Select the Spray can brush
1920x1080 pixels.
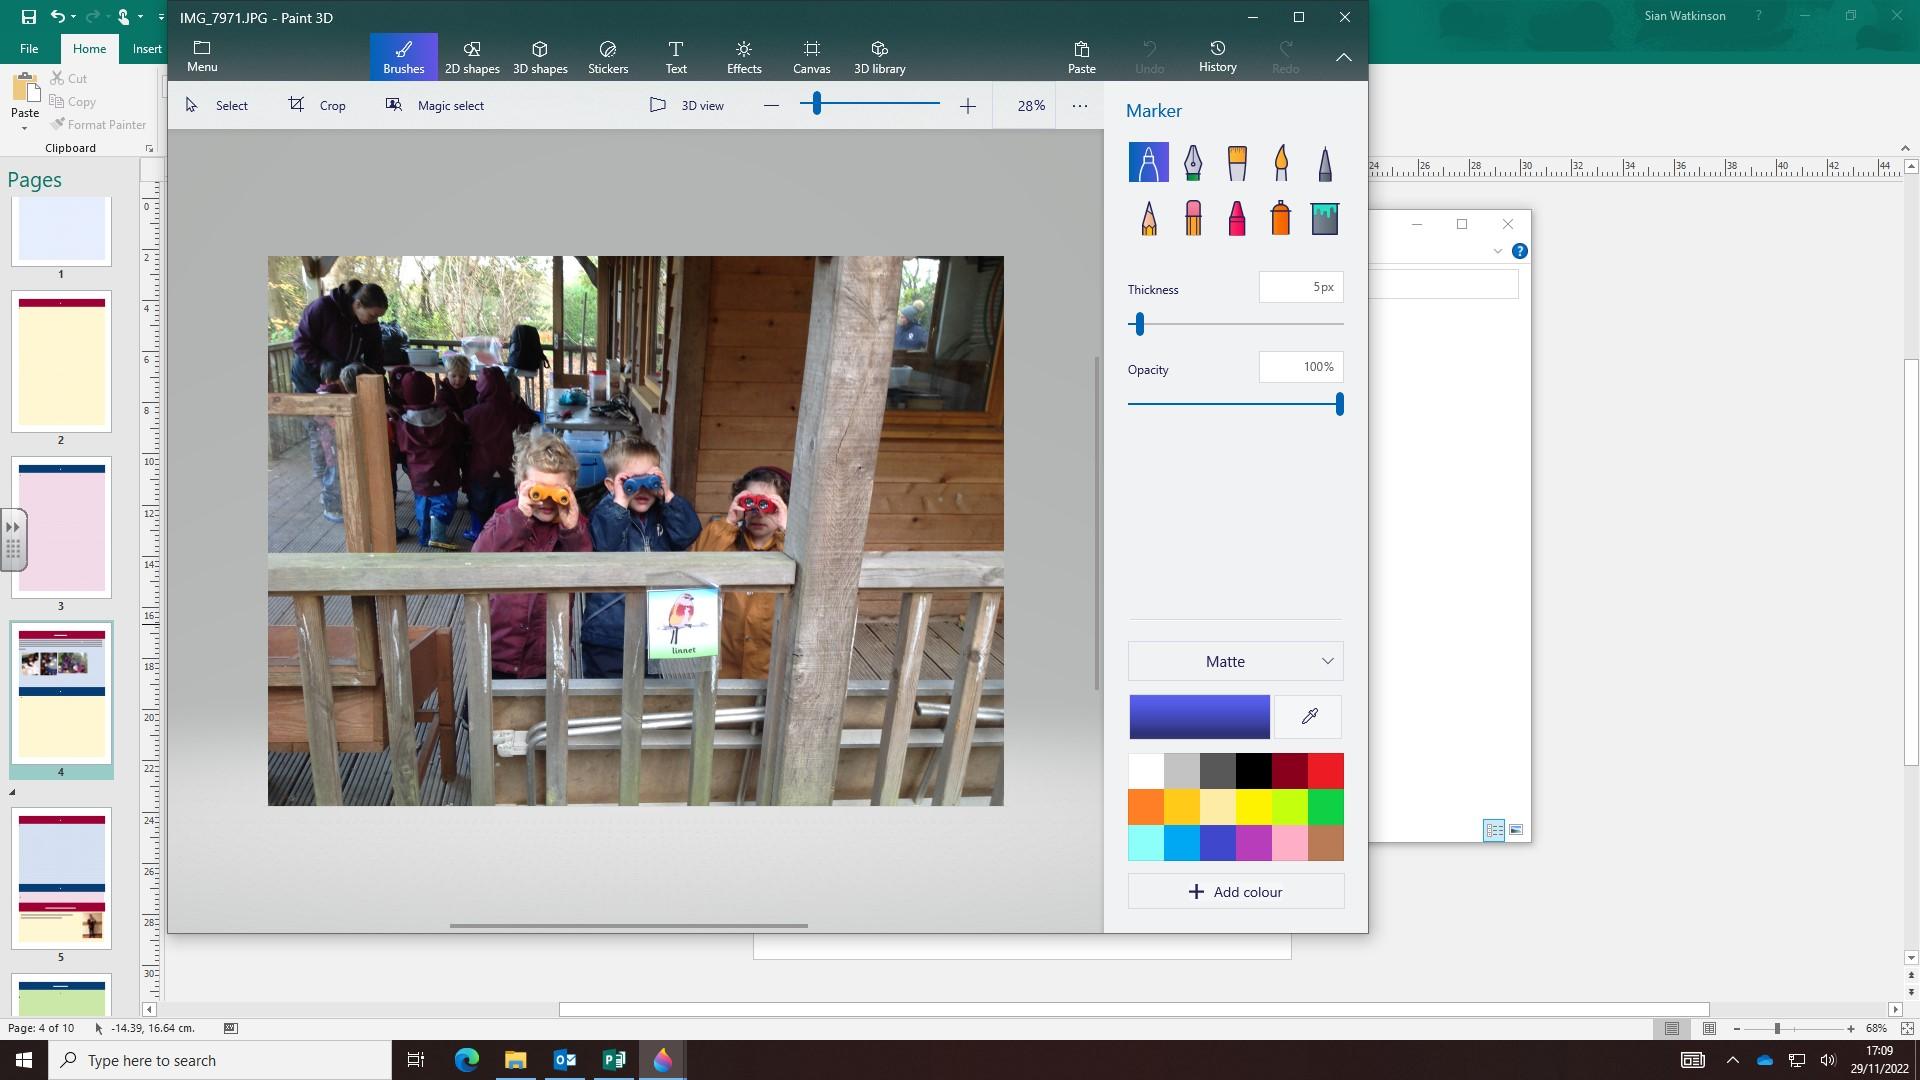click(1281, 218)
